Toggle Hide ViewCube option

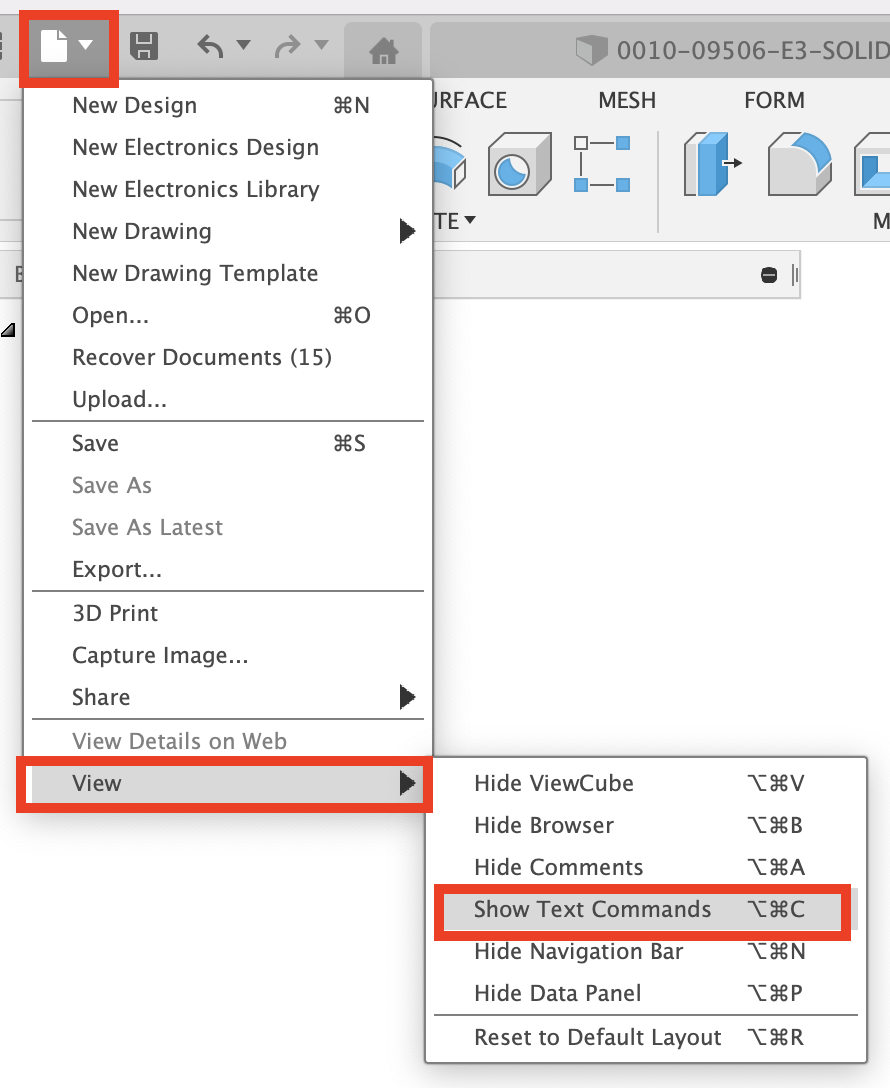553,784
